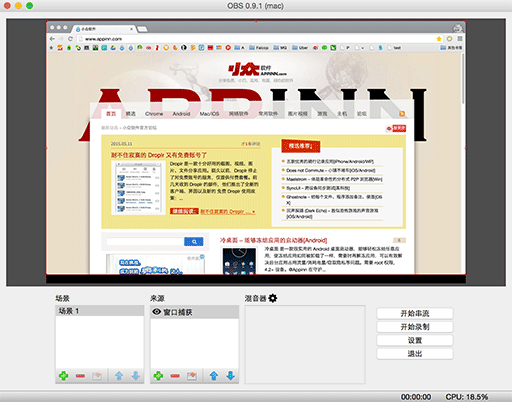Click the 来源 sources heading
512x402 pixels.
click(x=157, y=298)
